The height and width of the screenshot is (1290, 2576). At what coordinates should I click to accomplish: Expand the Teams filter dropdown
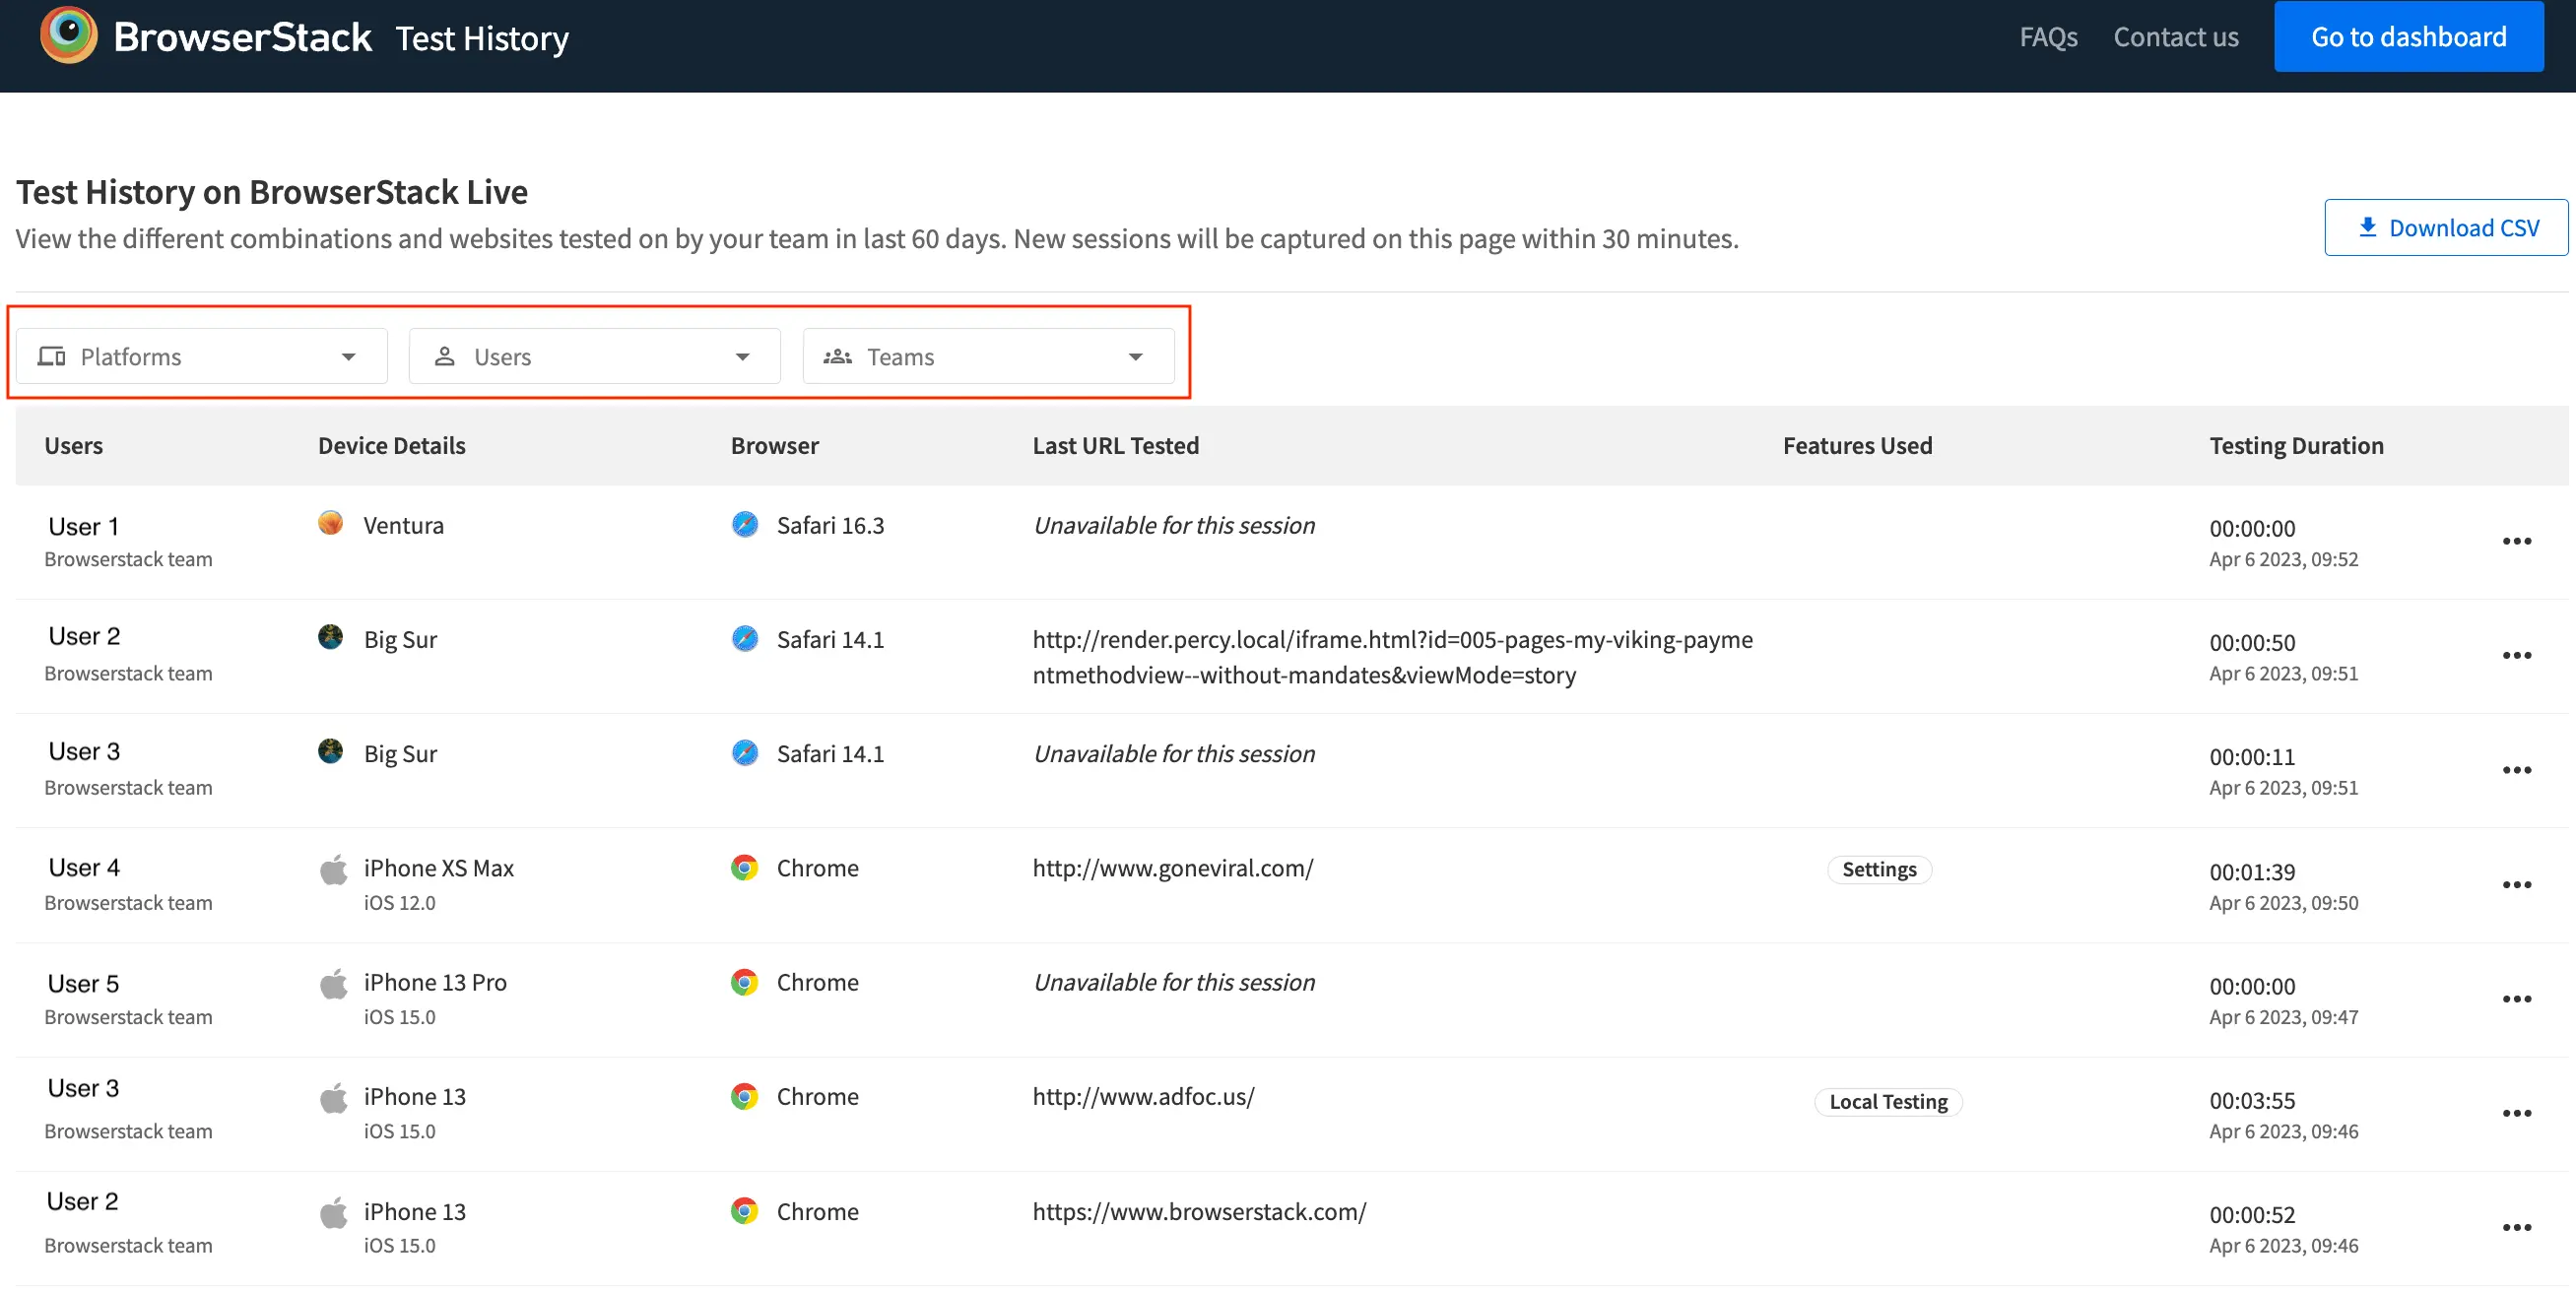[x=987, y=357]
